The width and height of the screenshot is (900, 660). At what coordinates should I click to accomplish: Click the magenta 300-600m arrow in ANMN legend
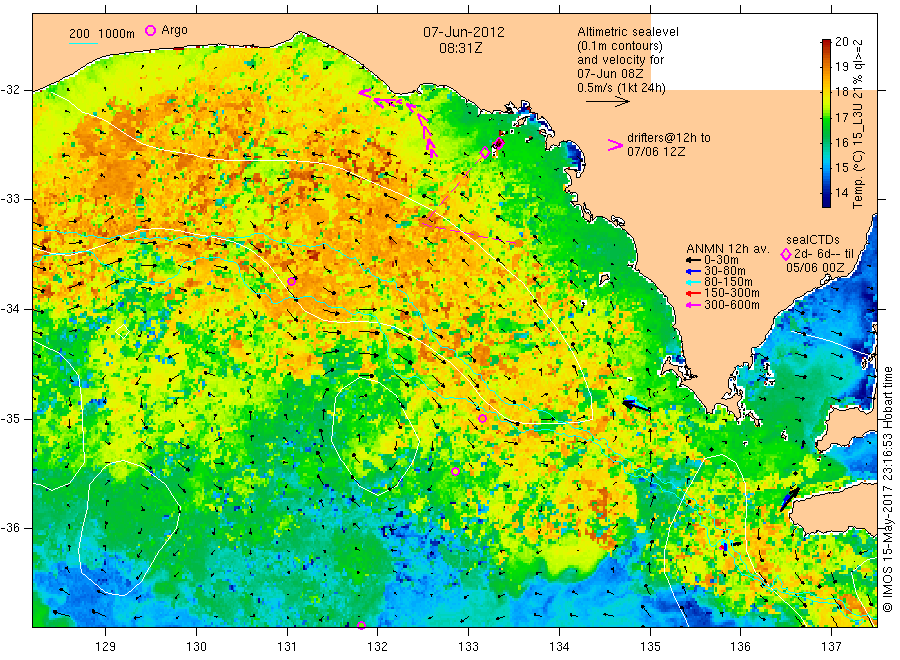(x=693, y=305)
